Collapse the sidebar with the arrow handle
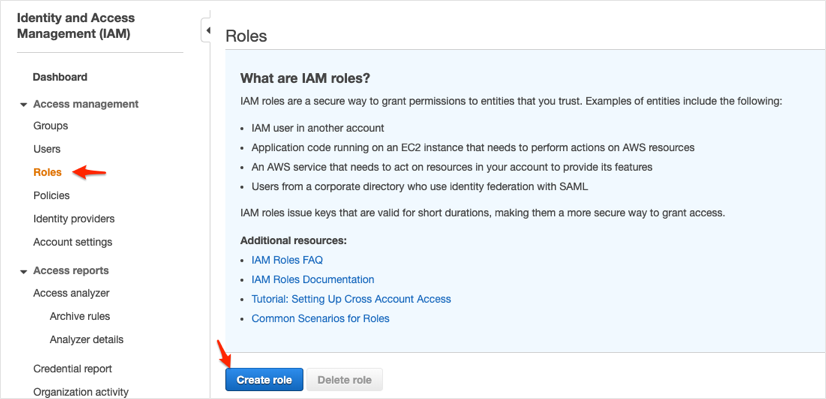Viewport: 826px width, 399px height. (206, 31)
